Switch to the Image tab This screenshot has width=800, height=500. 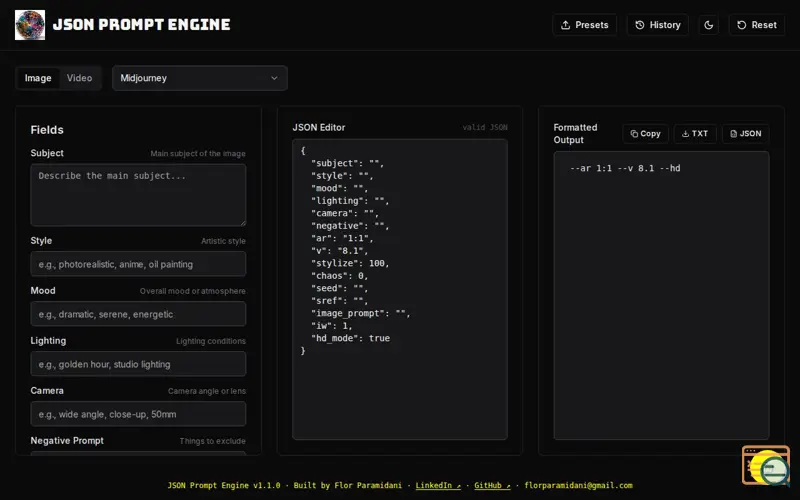tap(38, 78)
